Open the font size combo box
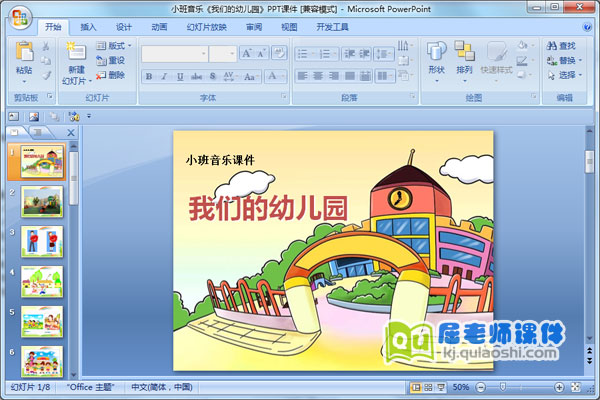This screenshot has height=400, width=600. pyautogui.click(x=223, y=54)
